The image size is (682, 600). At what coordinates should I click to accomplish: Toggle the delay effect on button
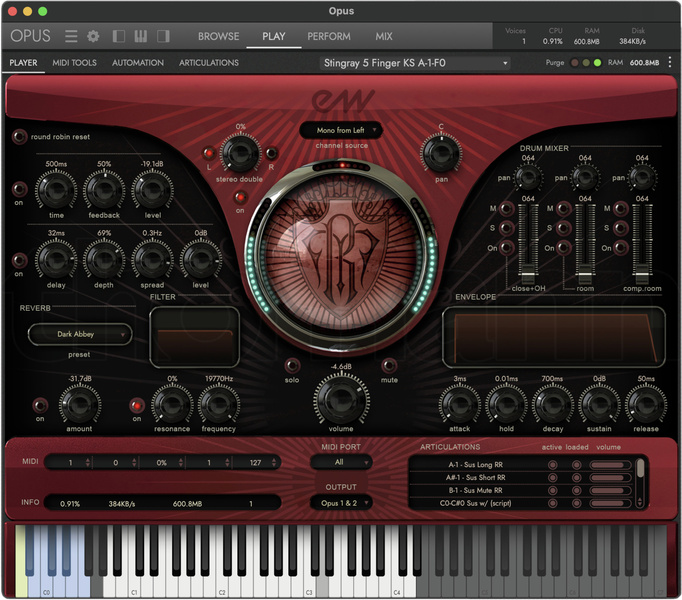tap(19, 189)
